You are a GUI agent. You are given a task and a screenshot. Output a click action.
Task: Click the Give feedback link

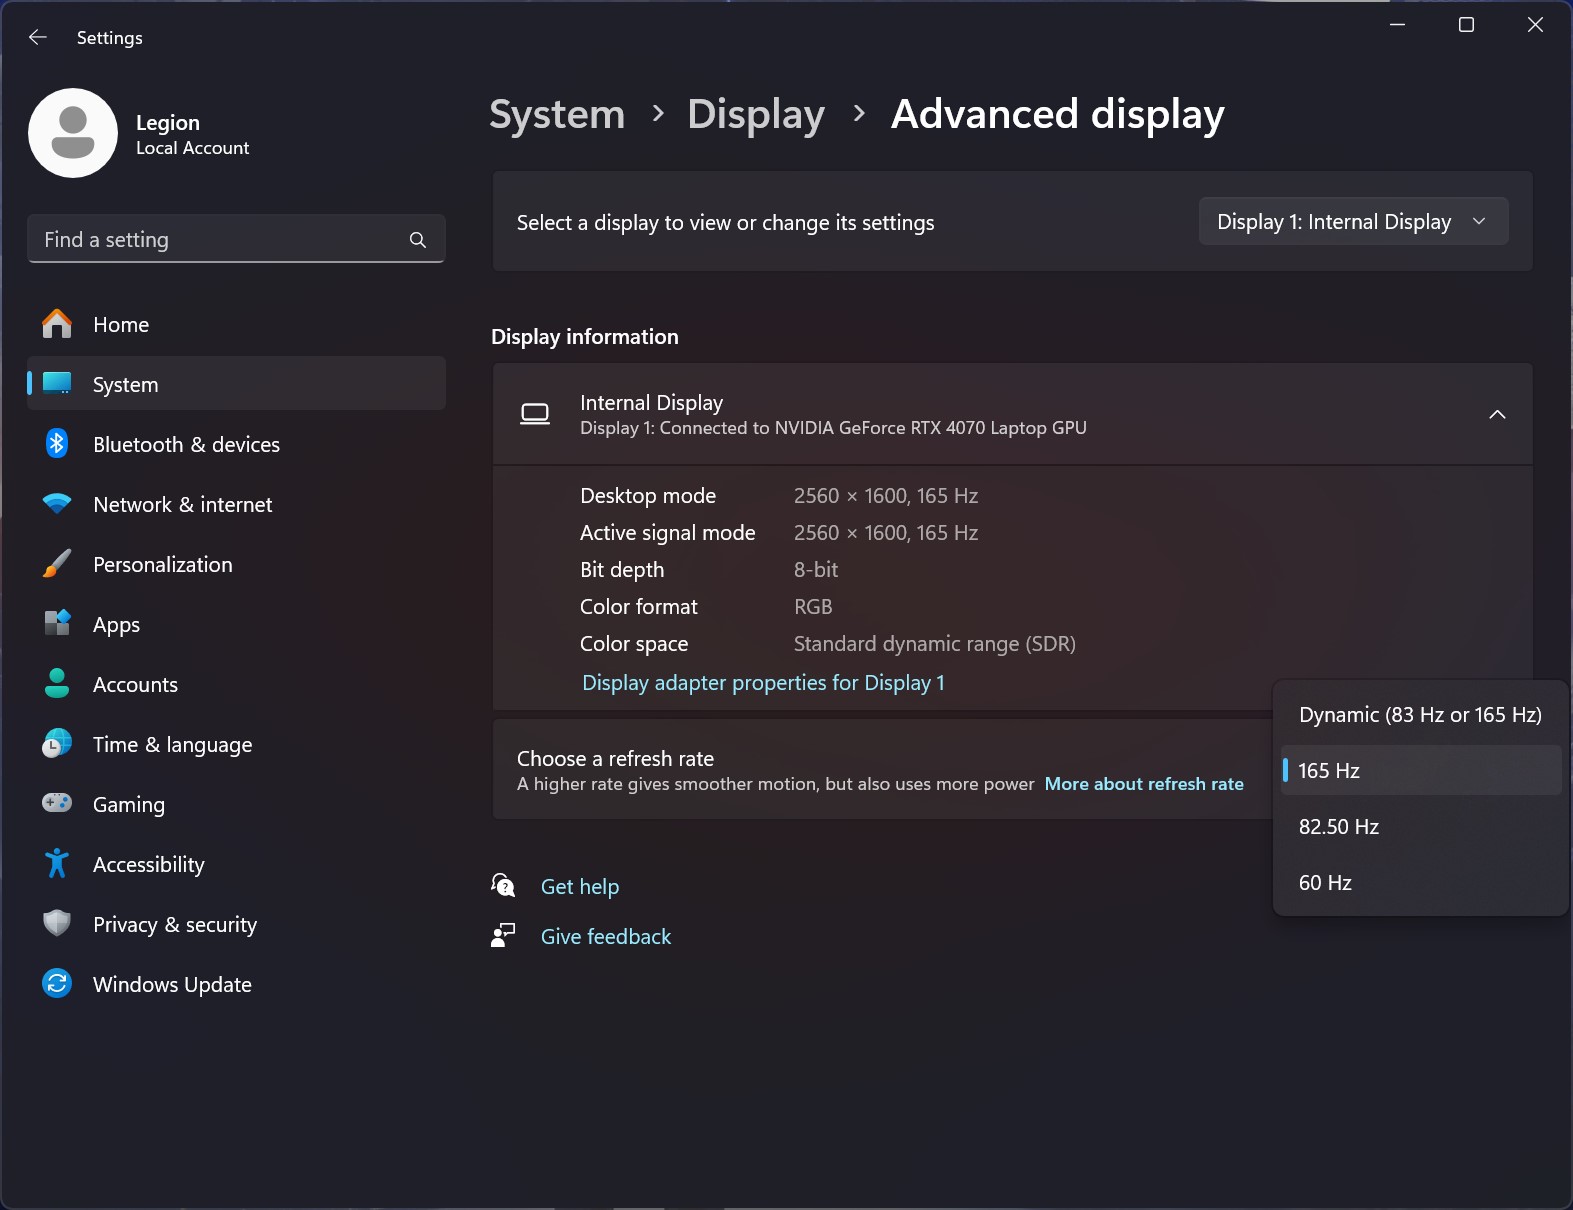[606, 936]
